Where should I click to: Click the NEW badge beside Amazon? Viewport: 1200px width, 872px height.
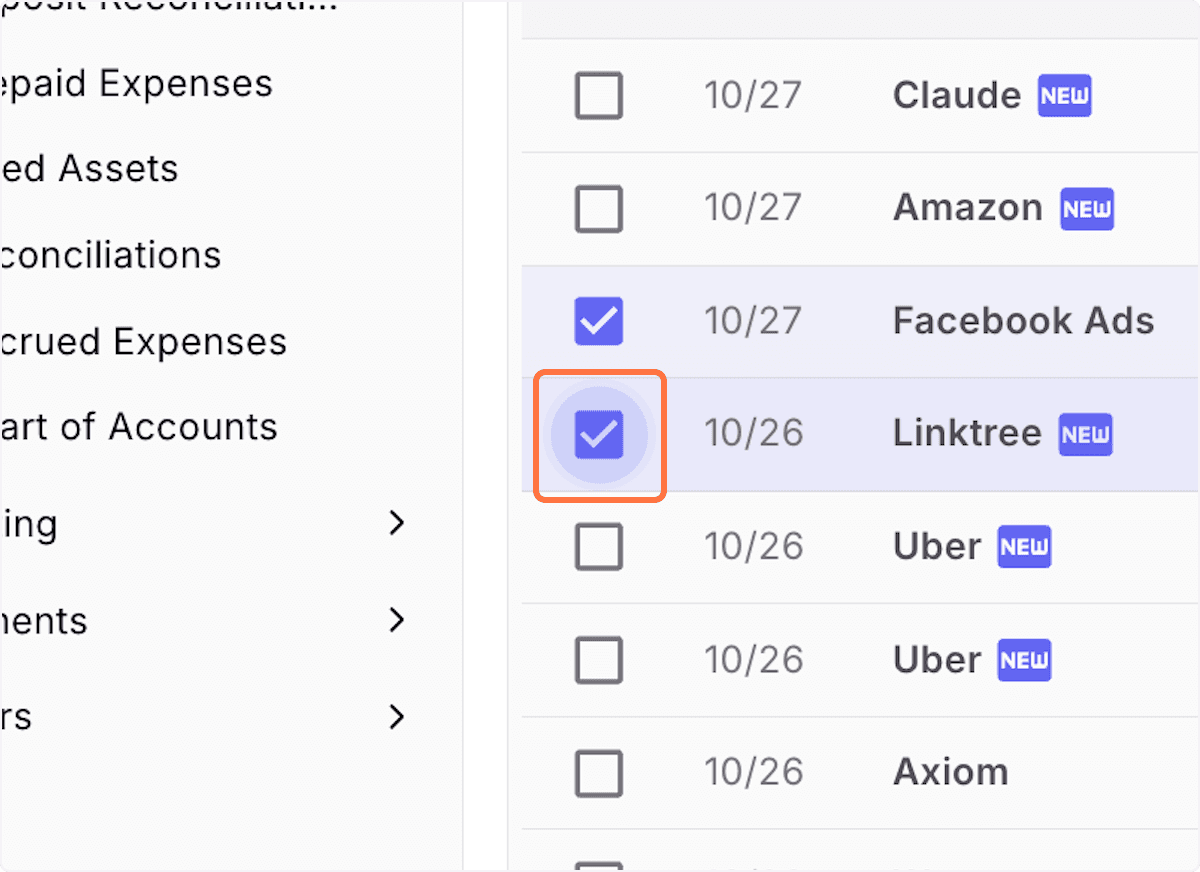(x=1086, y=209)
